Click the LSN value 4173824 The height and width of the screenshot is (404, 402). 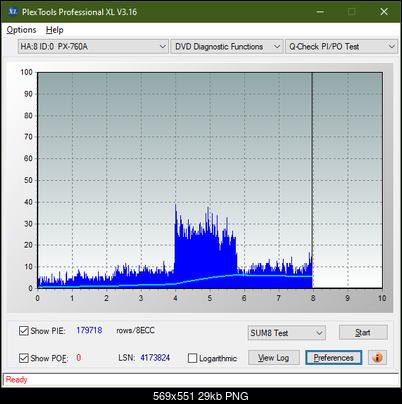coord(155,358)
